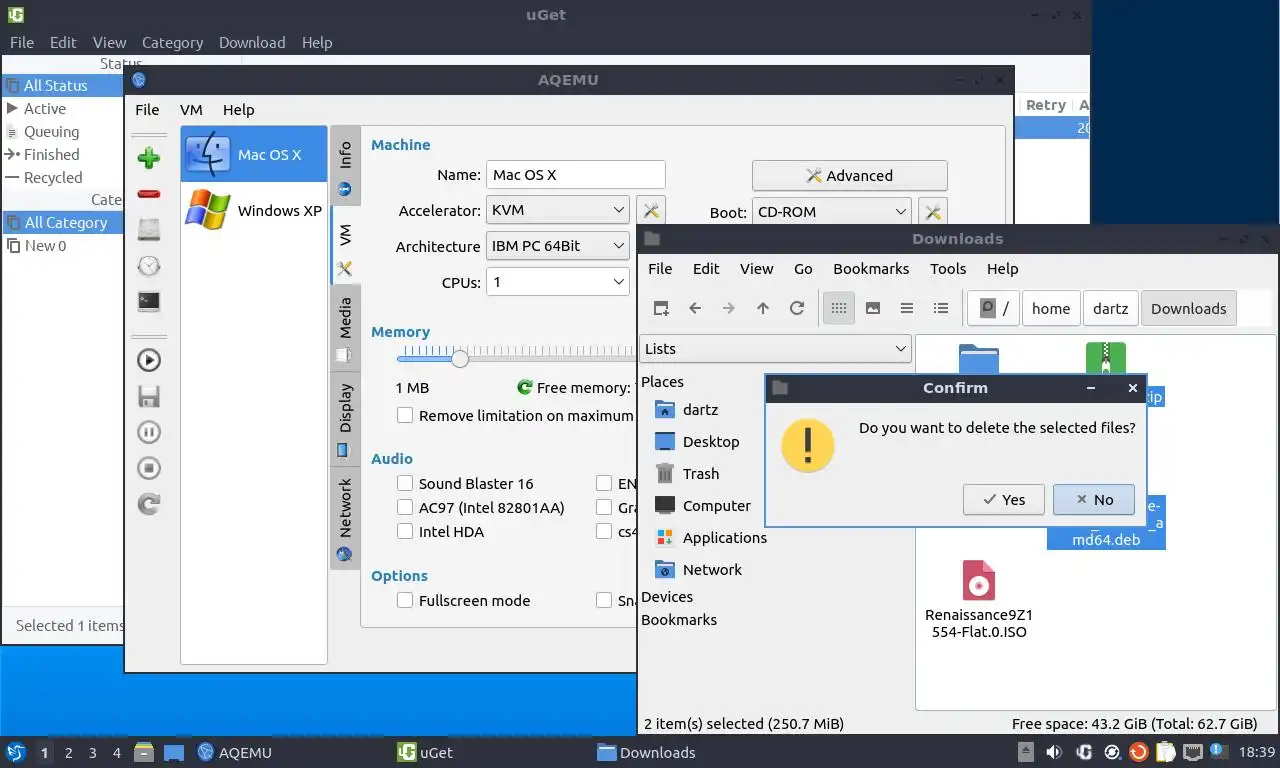The width and height of the screenshot is (1280, 768).
Task: Click the green refresh Free memory icon
Action: point(524,387)
